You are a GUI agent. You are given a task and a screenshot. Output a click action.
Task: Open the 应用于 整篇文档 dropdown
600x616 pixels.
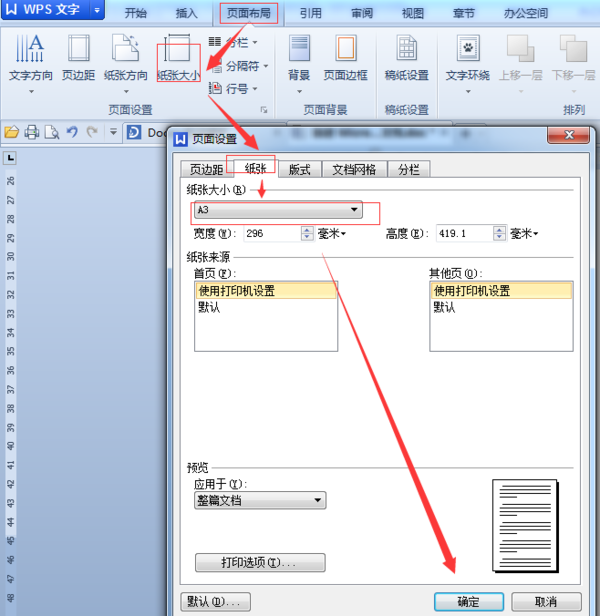point(260,500)
